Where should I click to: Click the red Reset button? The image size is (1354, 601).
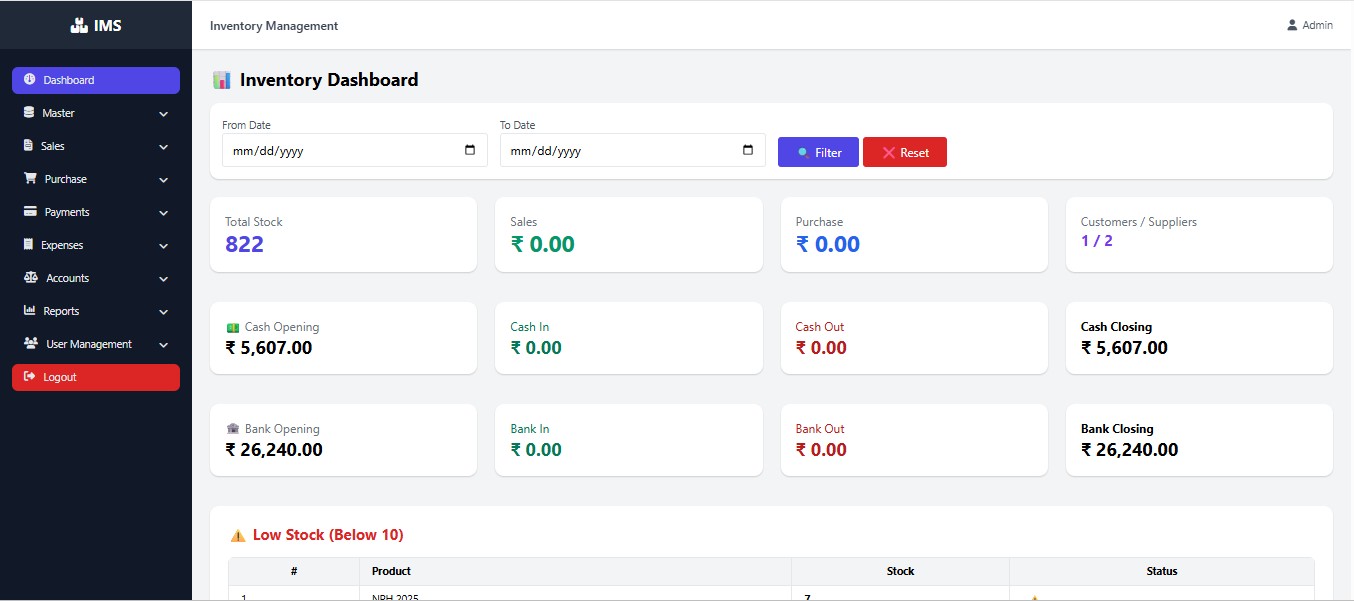[x=904, y=153]
